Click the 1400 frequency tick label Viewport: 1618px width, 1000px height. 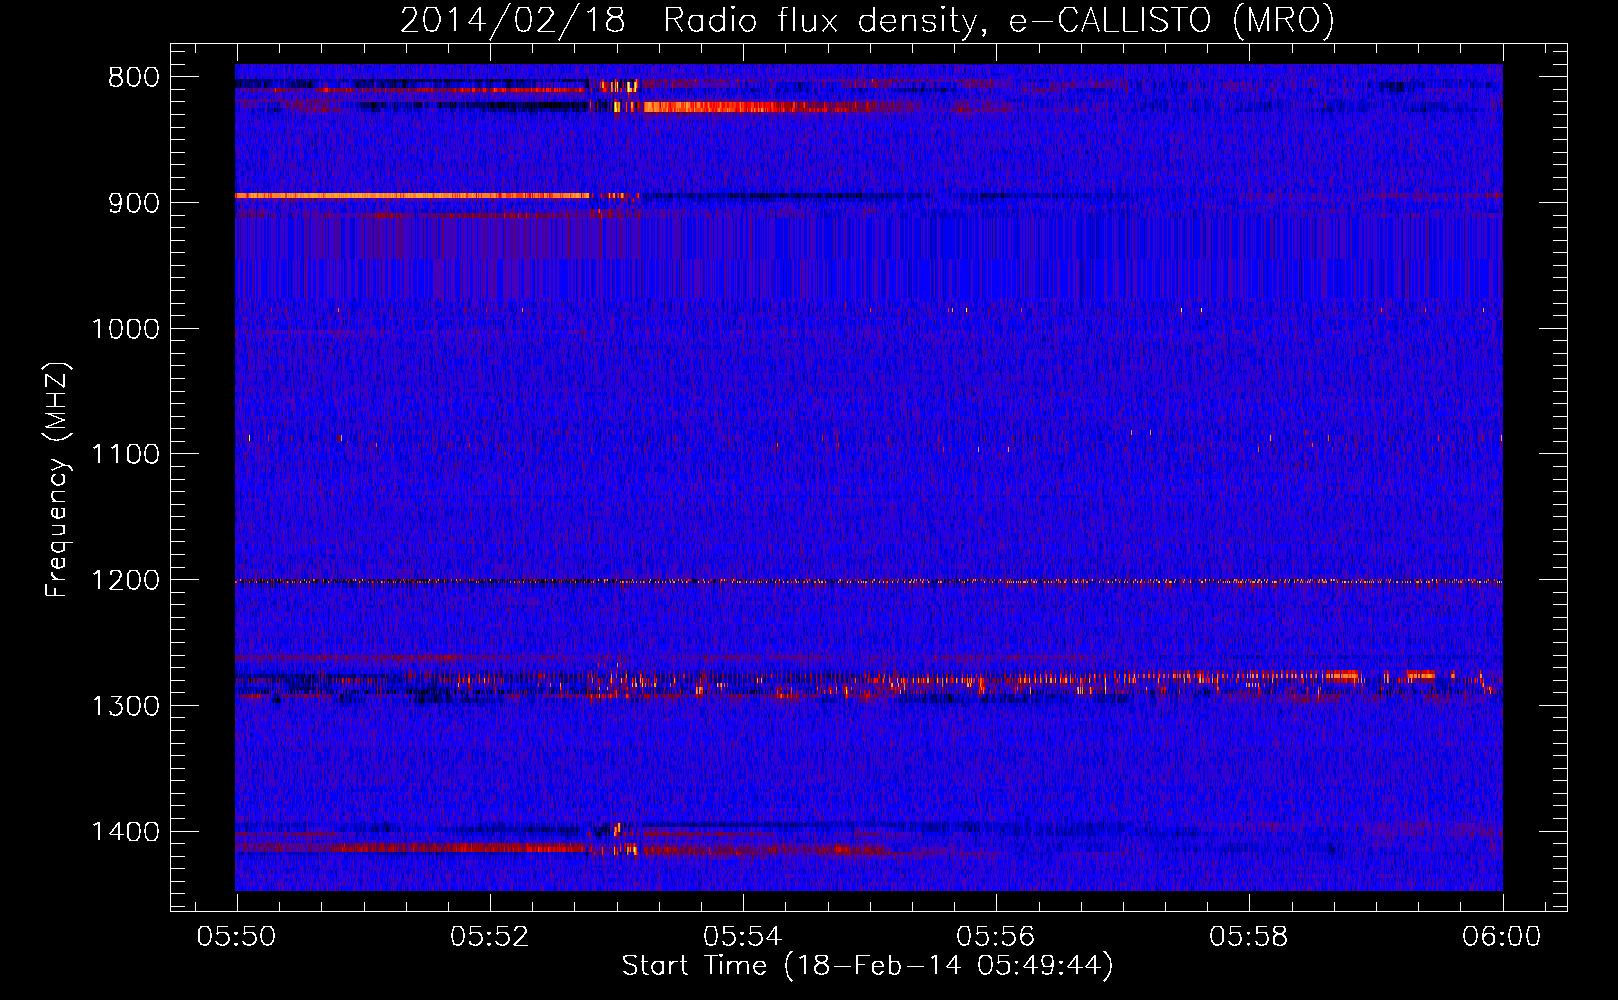coord(126,832)
